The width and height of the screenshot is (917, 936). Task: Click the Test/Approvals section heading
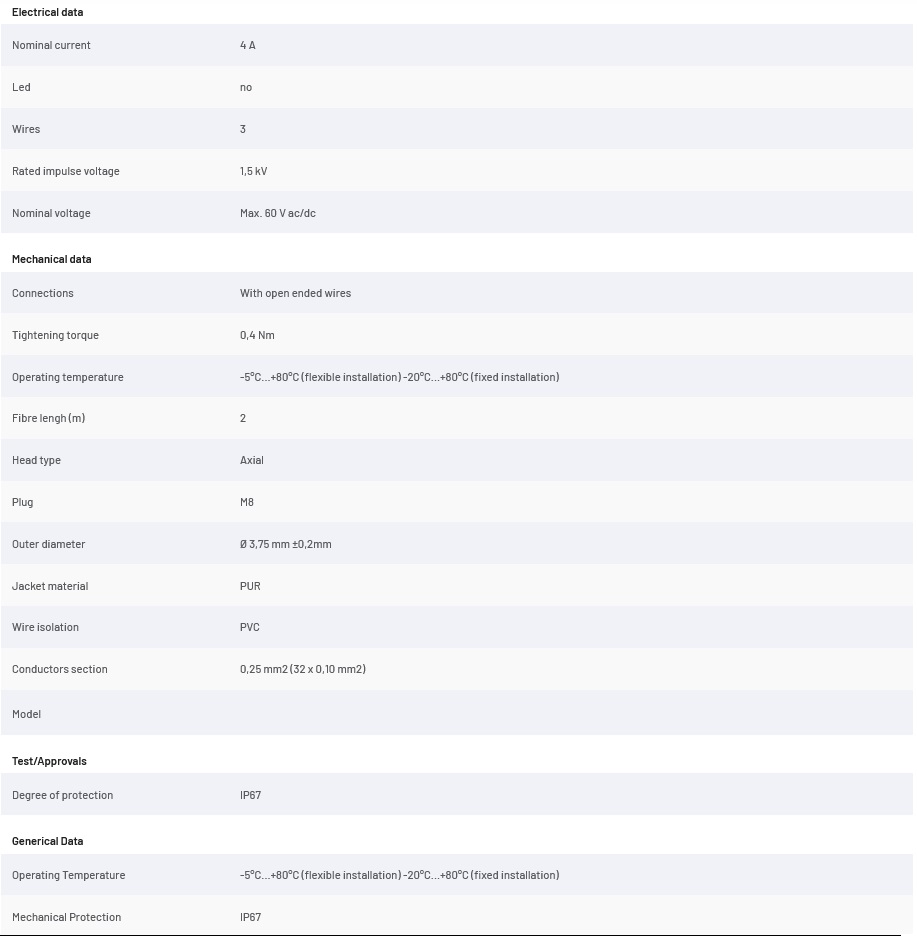point(49,761)
